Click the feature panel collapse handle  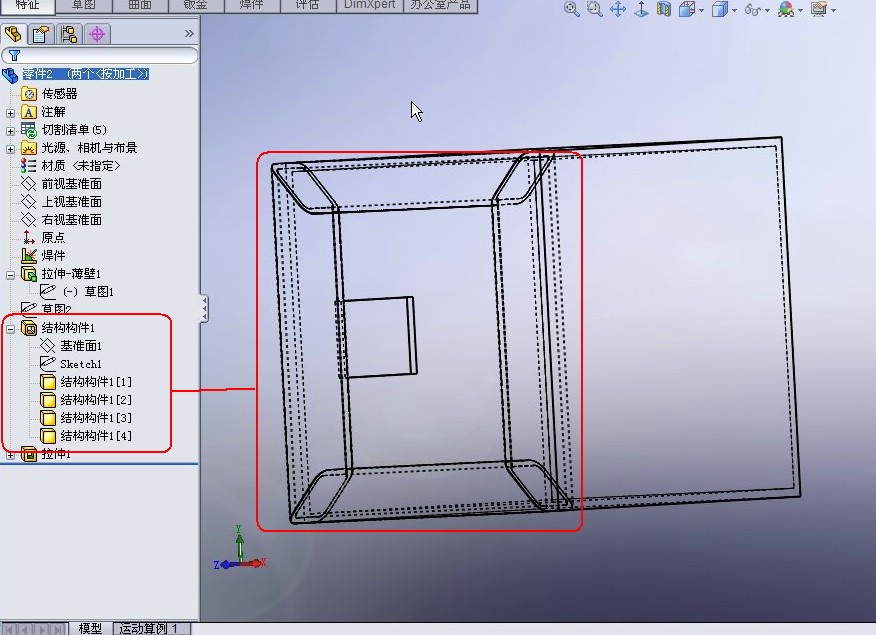pos(204,308)
